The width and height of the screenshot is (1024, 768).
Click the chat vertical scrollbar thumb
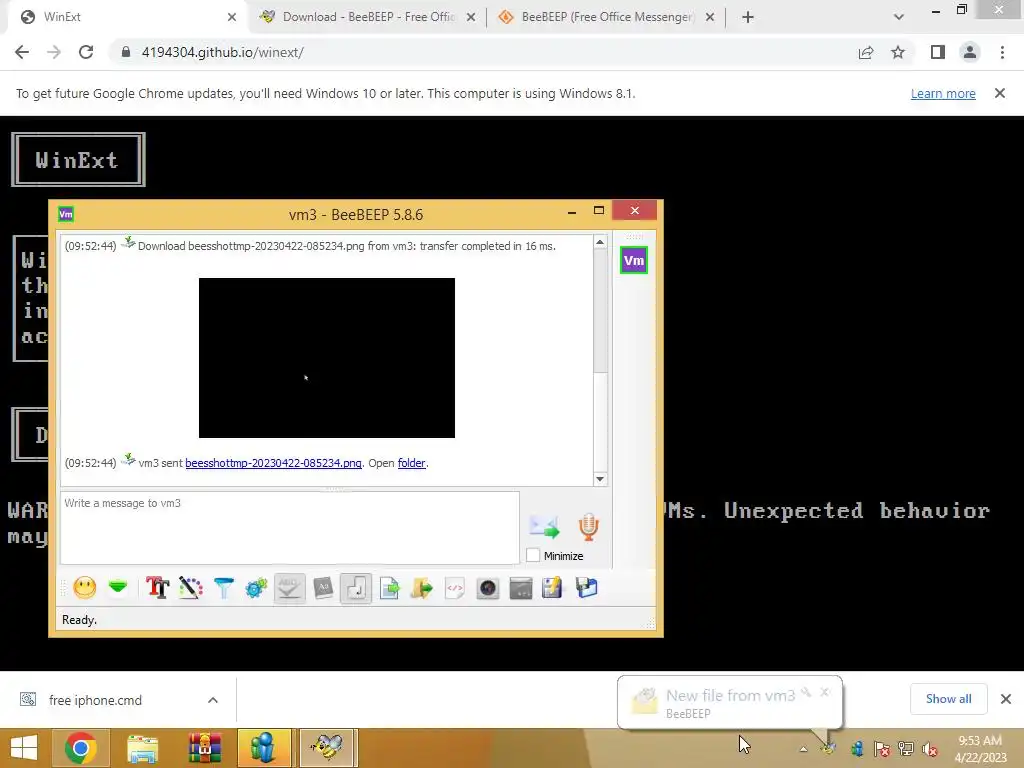pos(600,312)
